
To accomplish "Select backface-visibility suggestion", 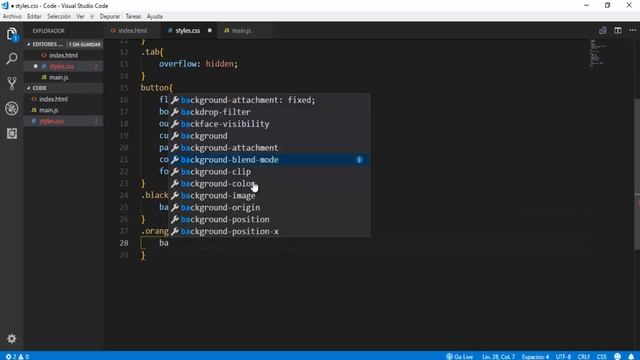I will [270, 124].
